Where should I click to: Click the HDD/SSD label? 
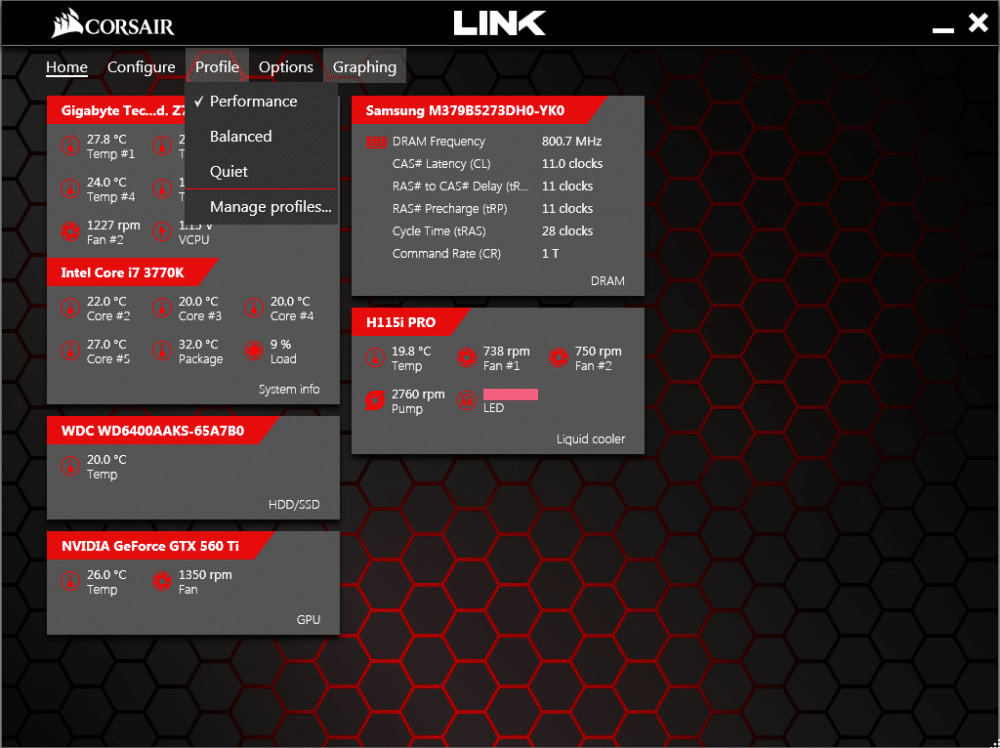point(294,504)
